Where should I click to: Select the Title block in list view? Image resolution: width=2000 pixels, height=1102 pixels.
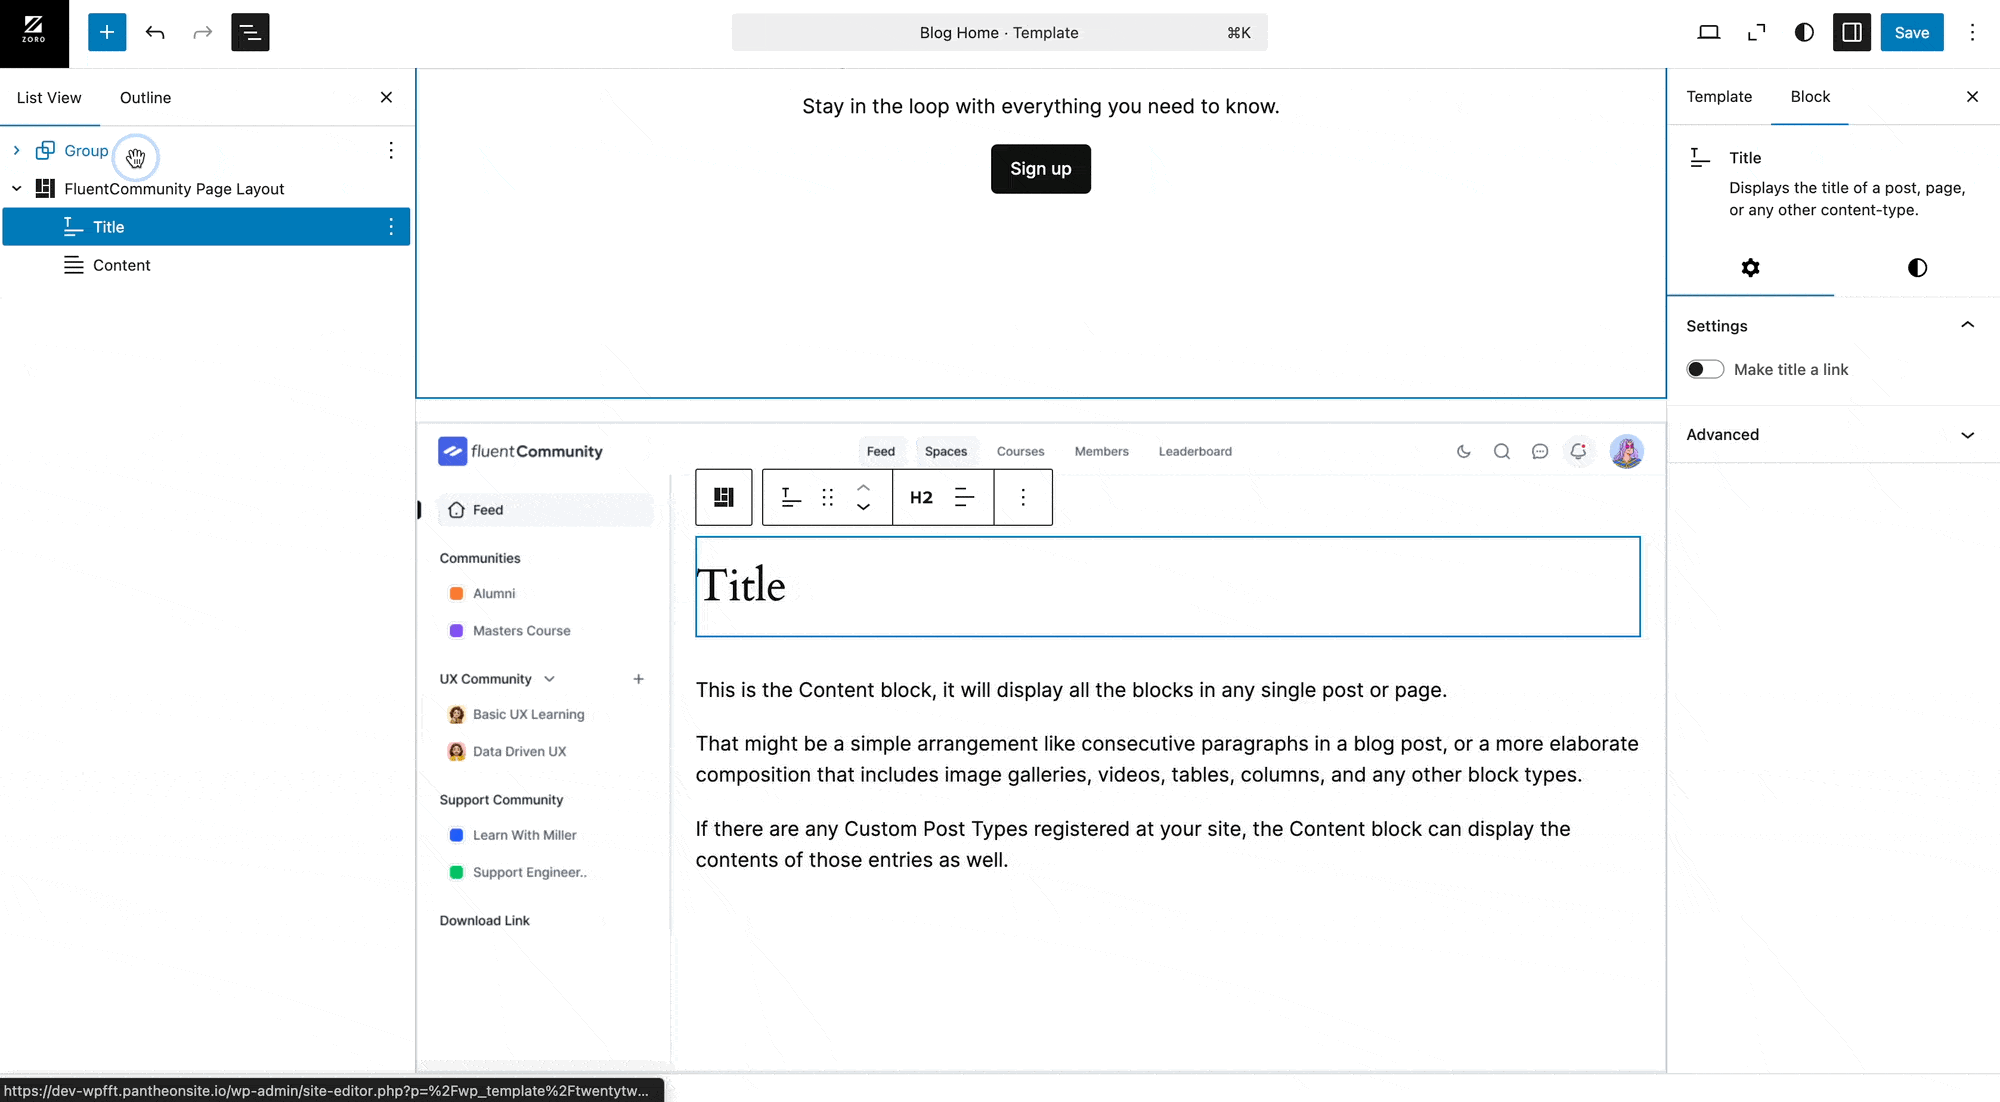[206, 227]
